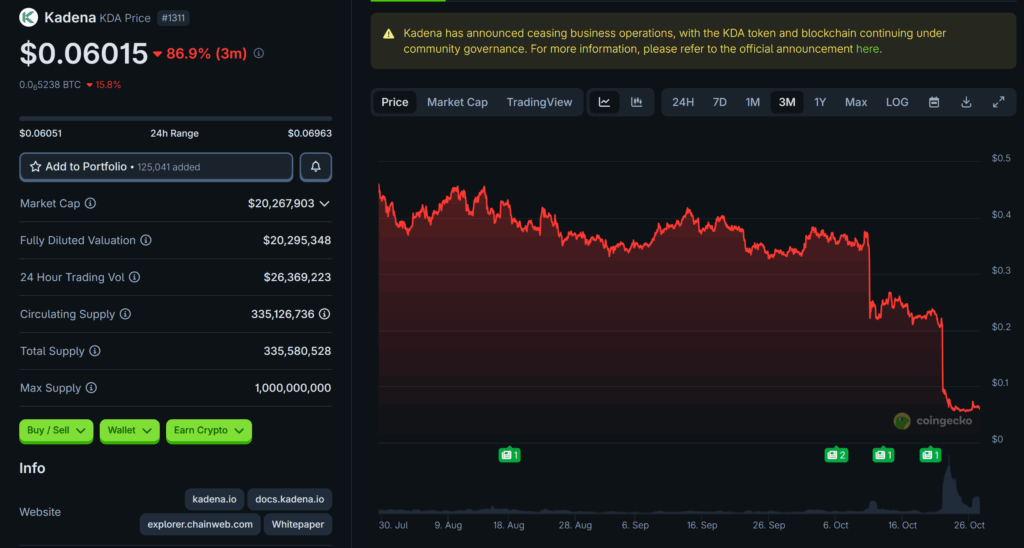Switch to the Market Cap chart tab
The width and height of the screenshot is (1024, 548).
[x=457, y=102]
